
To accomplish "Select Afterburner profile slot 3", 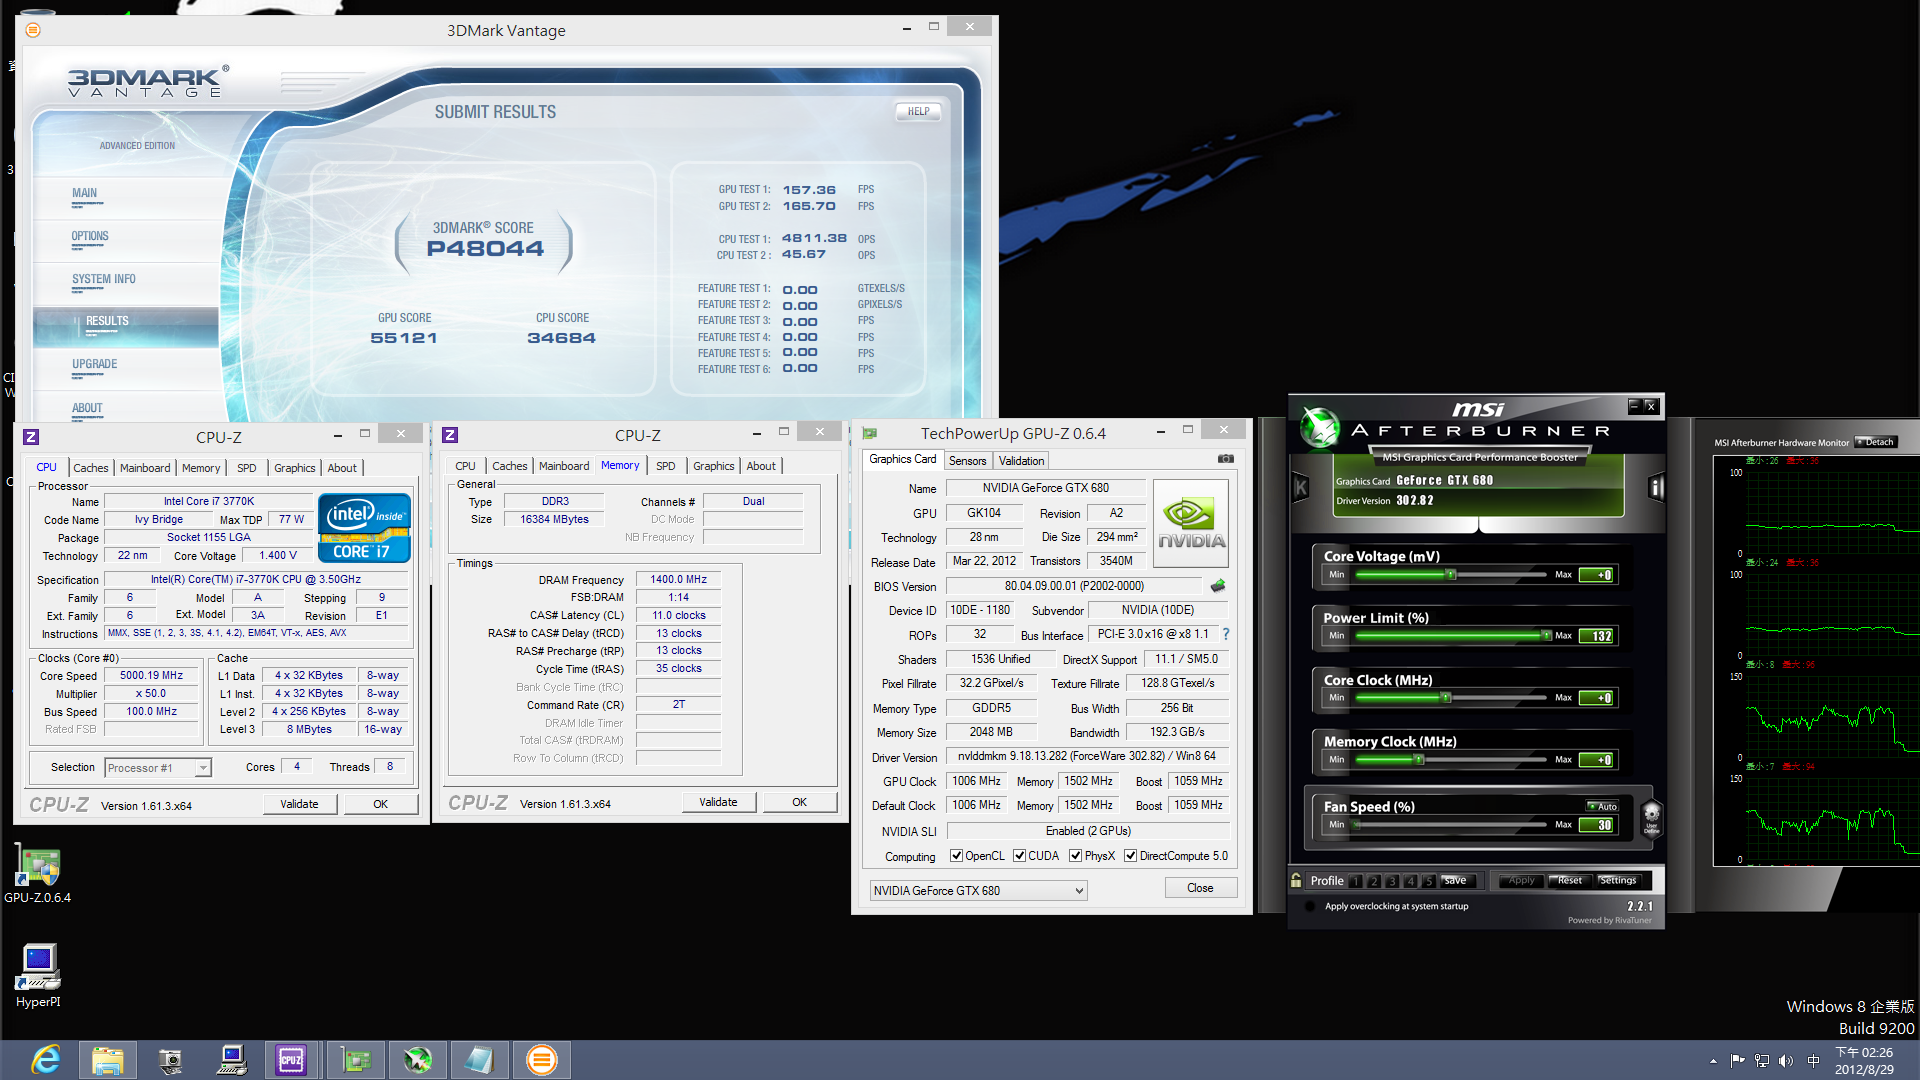I will [x=1391, y=881].
